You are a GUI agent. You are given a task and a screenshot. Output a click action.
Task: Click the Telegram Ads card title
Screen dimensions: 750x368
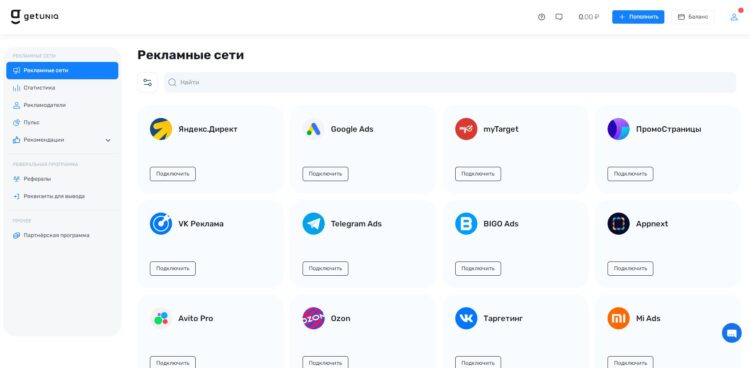356,223
